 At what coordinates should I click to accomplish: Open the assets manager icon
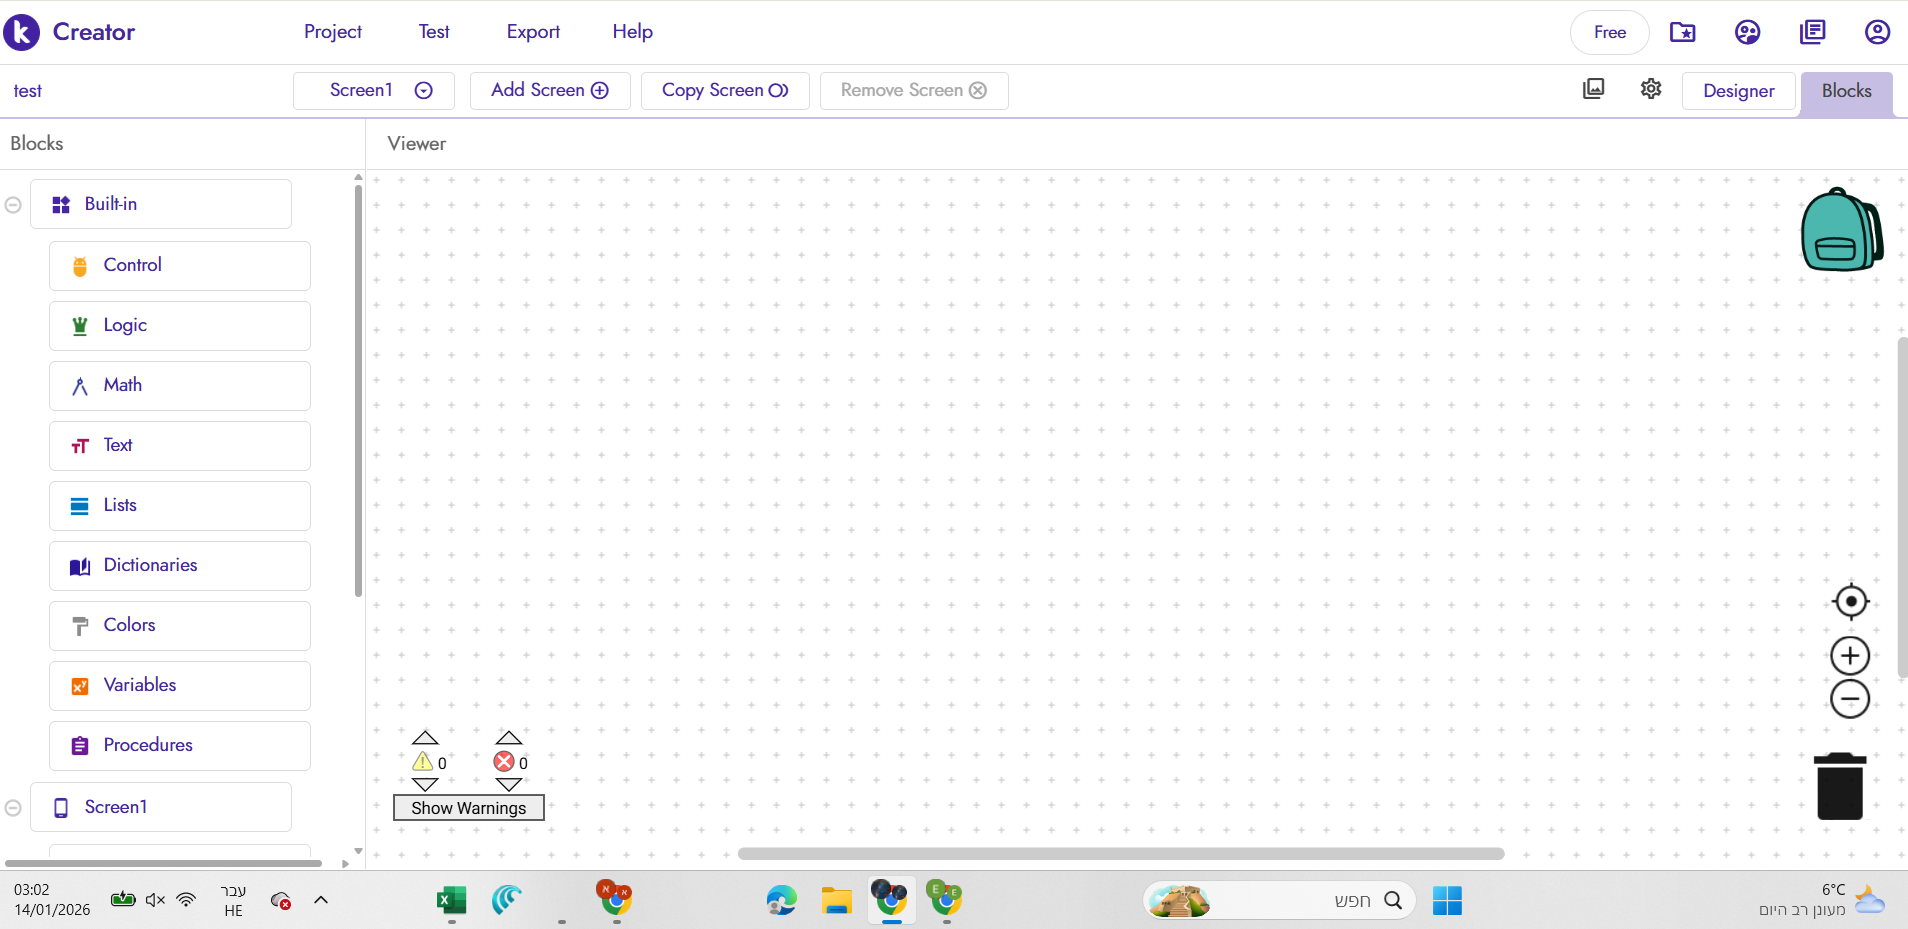1594,89
